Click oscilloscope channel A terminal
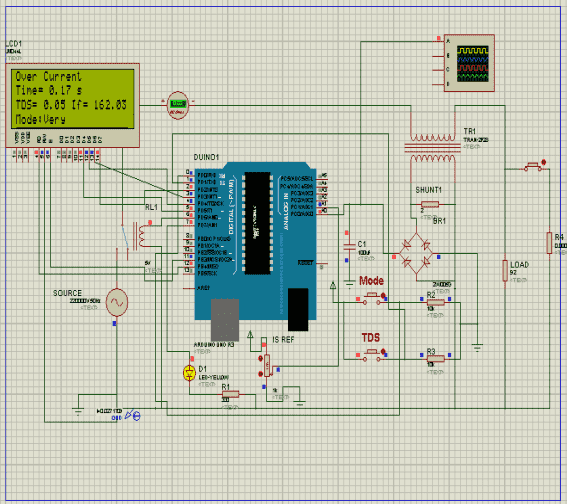This screenshot has width=567, height=504. pos(439,42)
